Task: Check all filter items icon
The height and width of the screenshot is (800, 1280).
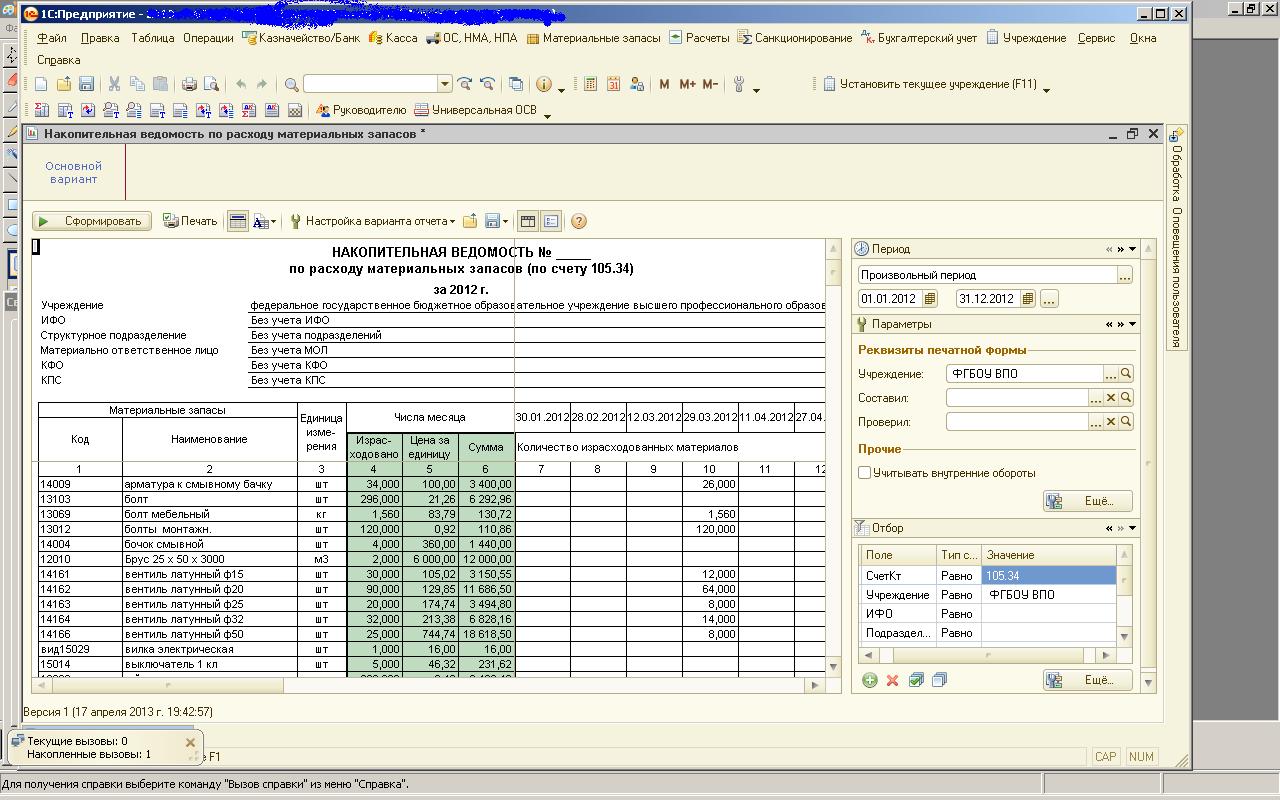Action: (916, 680)
